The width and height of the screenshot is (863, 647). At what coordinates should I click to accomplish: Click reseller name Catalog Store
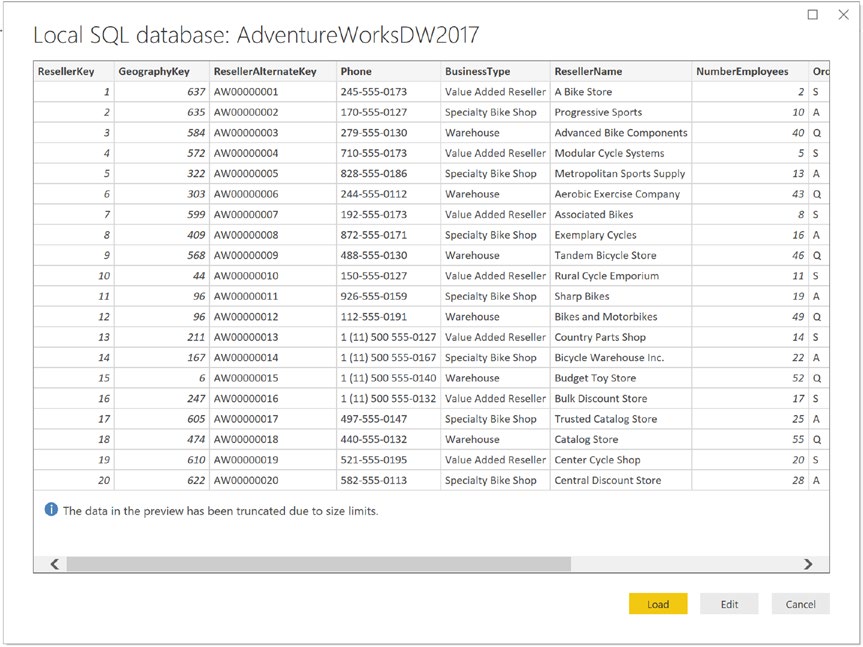tap(586, 439)
